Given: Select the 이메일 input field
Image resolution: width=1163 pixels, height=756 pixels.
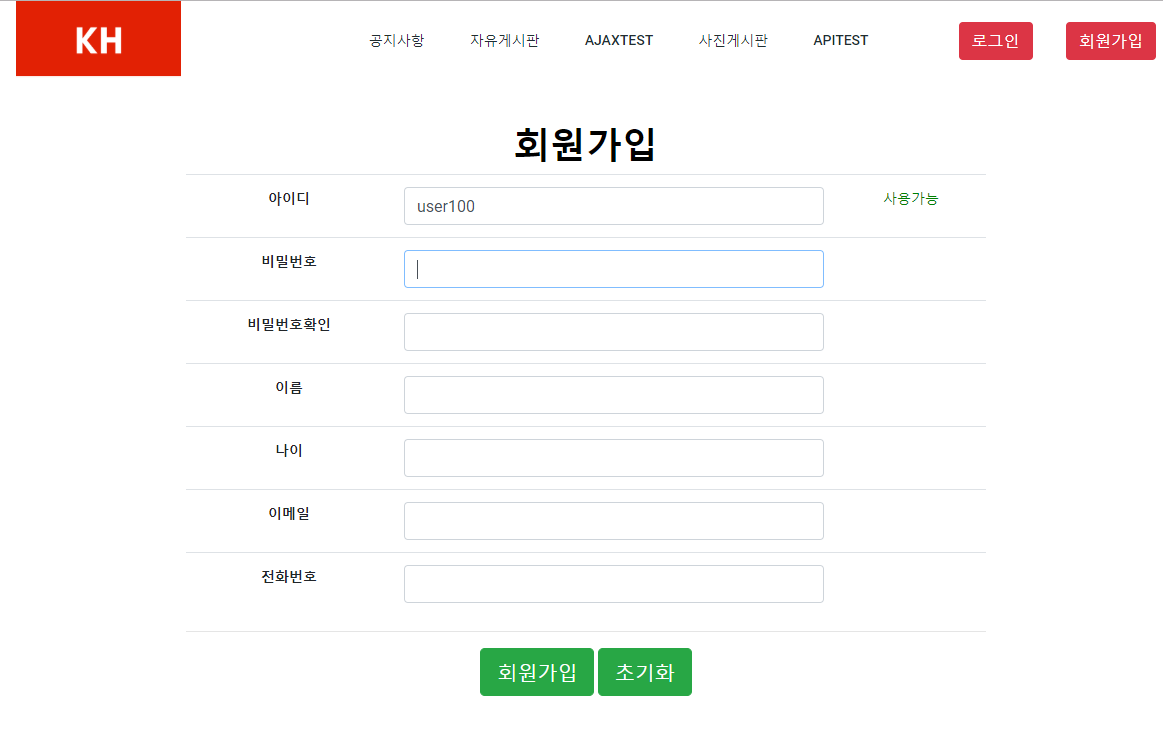Looking at the screenshot, I should (x=613, y=522).
